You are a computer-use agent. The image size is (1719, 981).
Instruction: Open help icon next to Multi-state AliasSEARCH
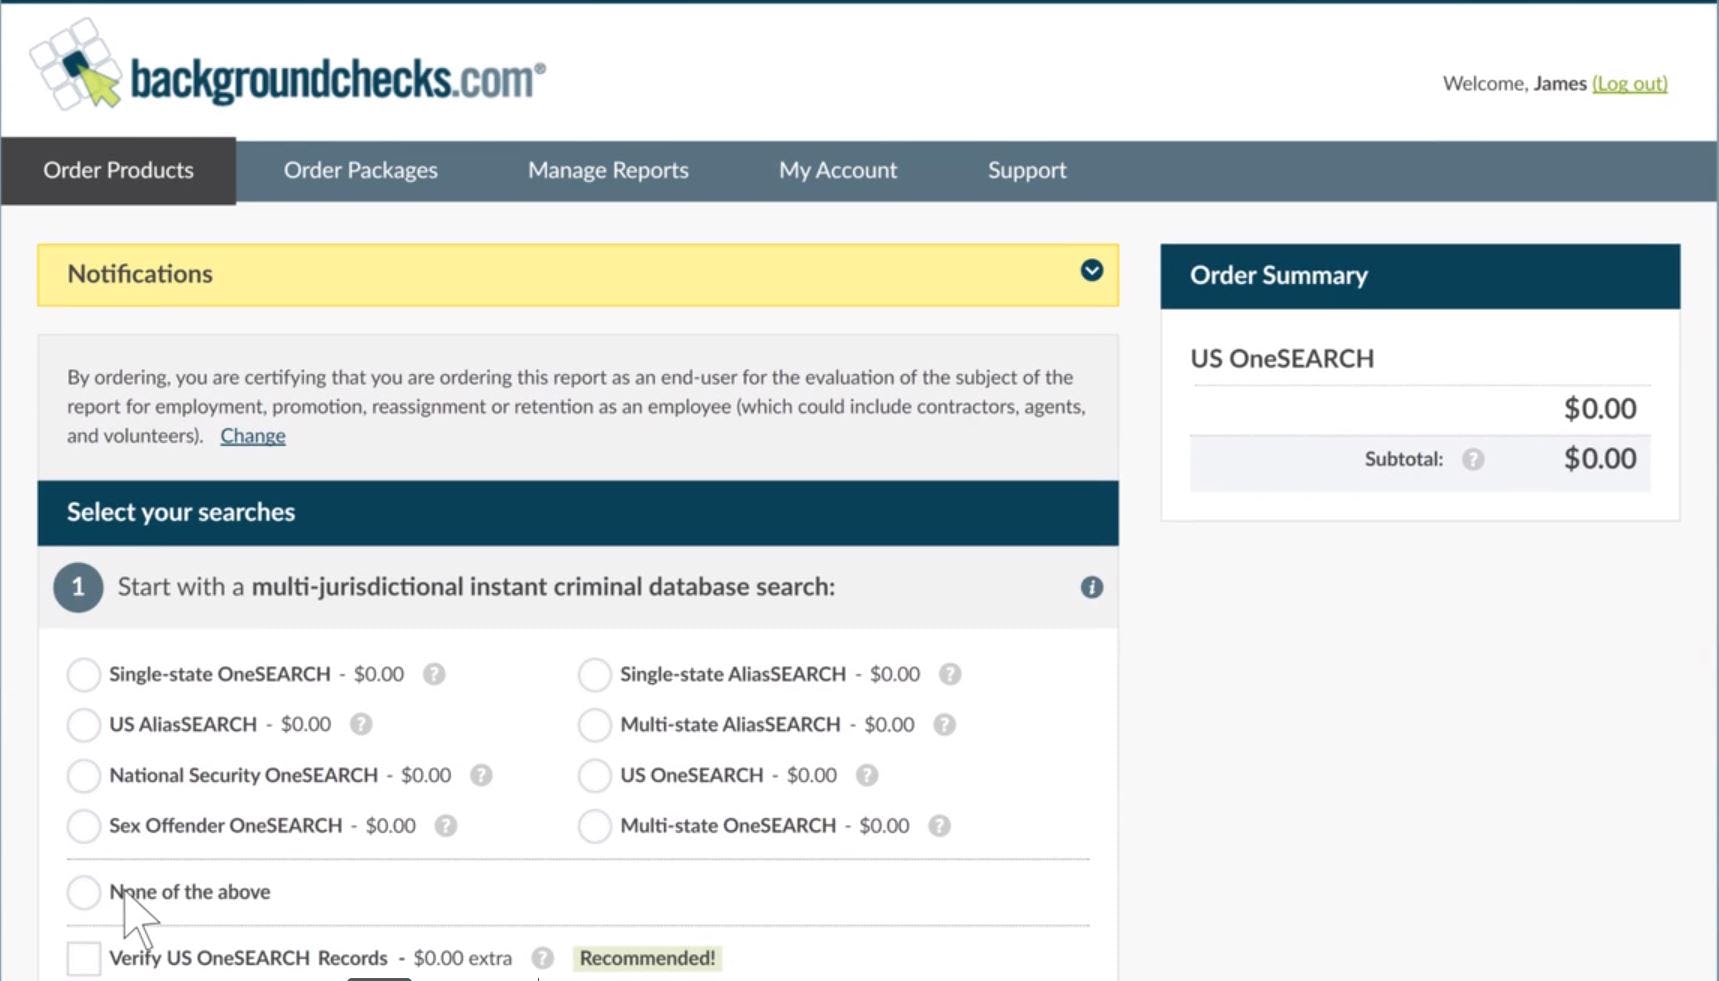(944, 724)
